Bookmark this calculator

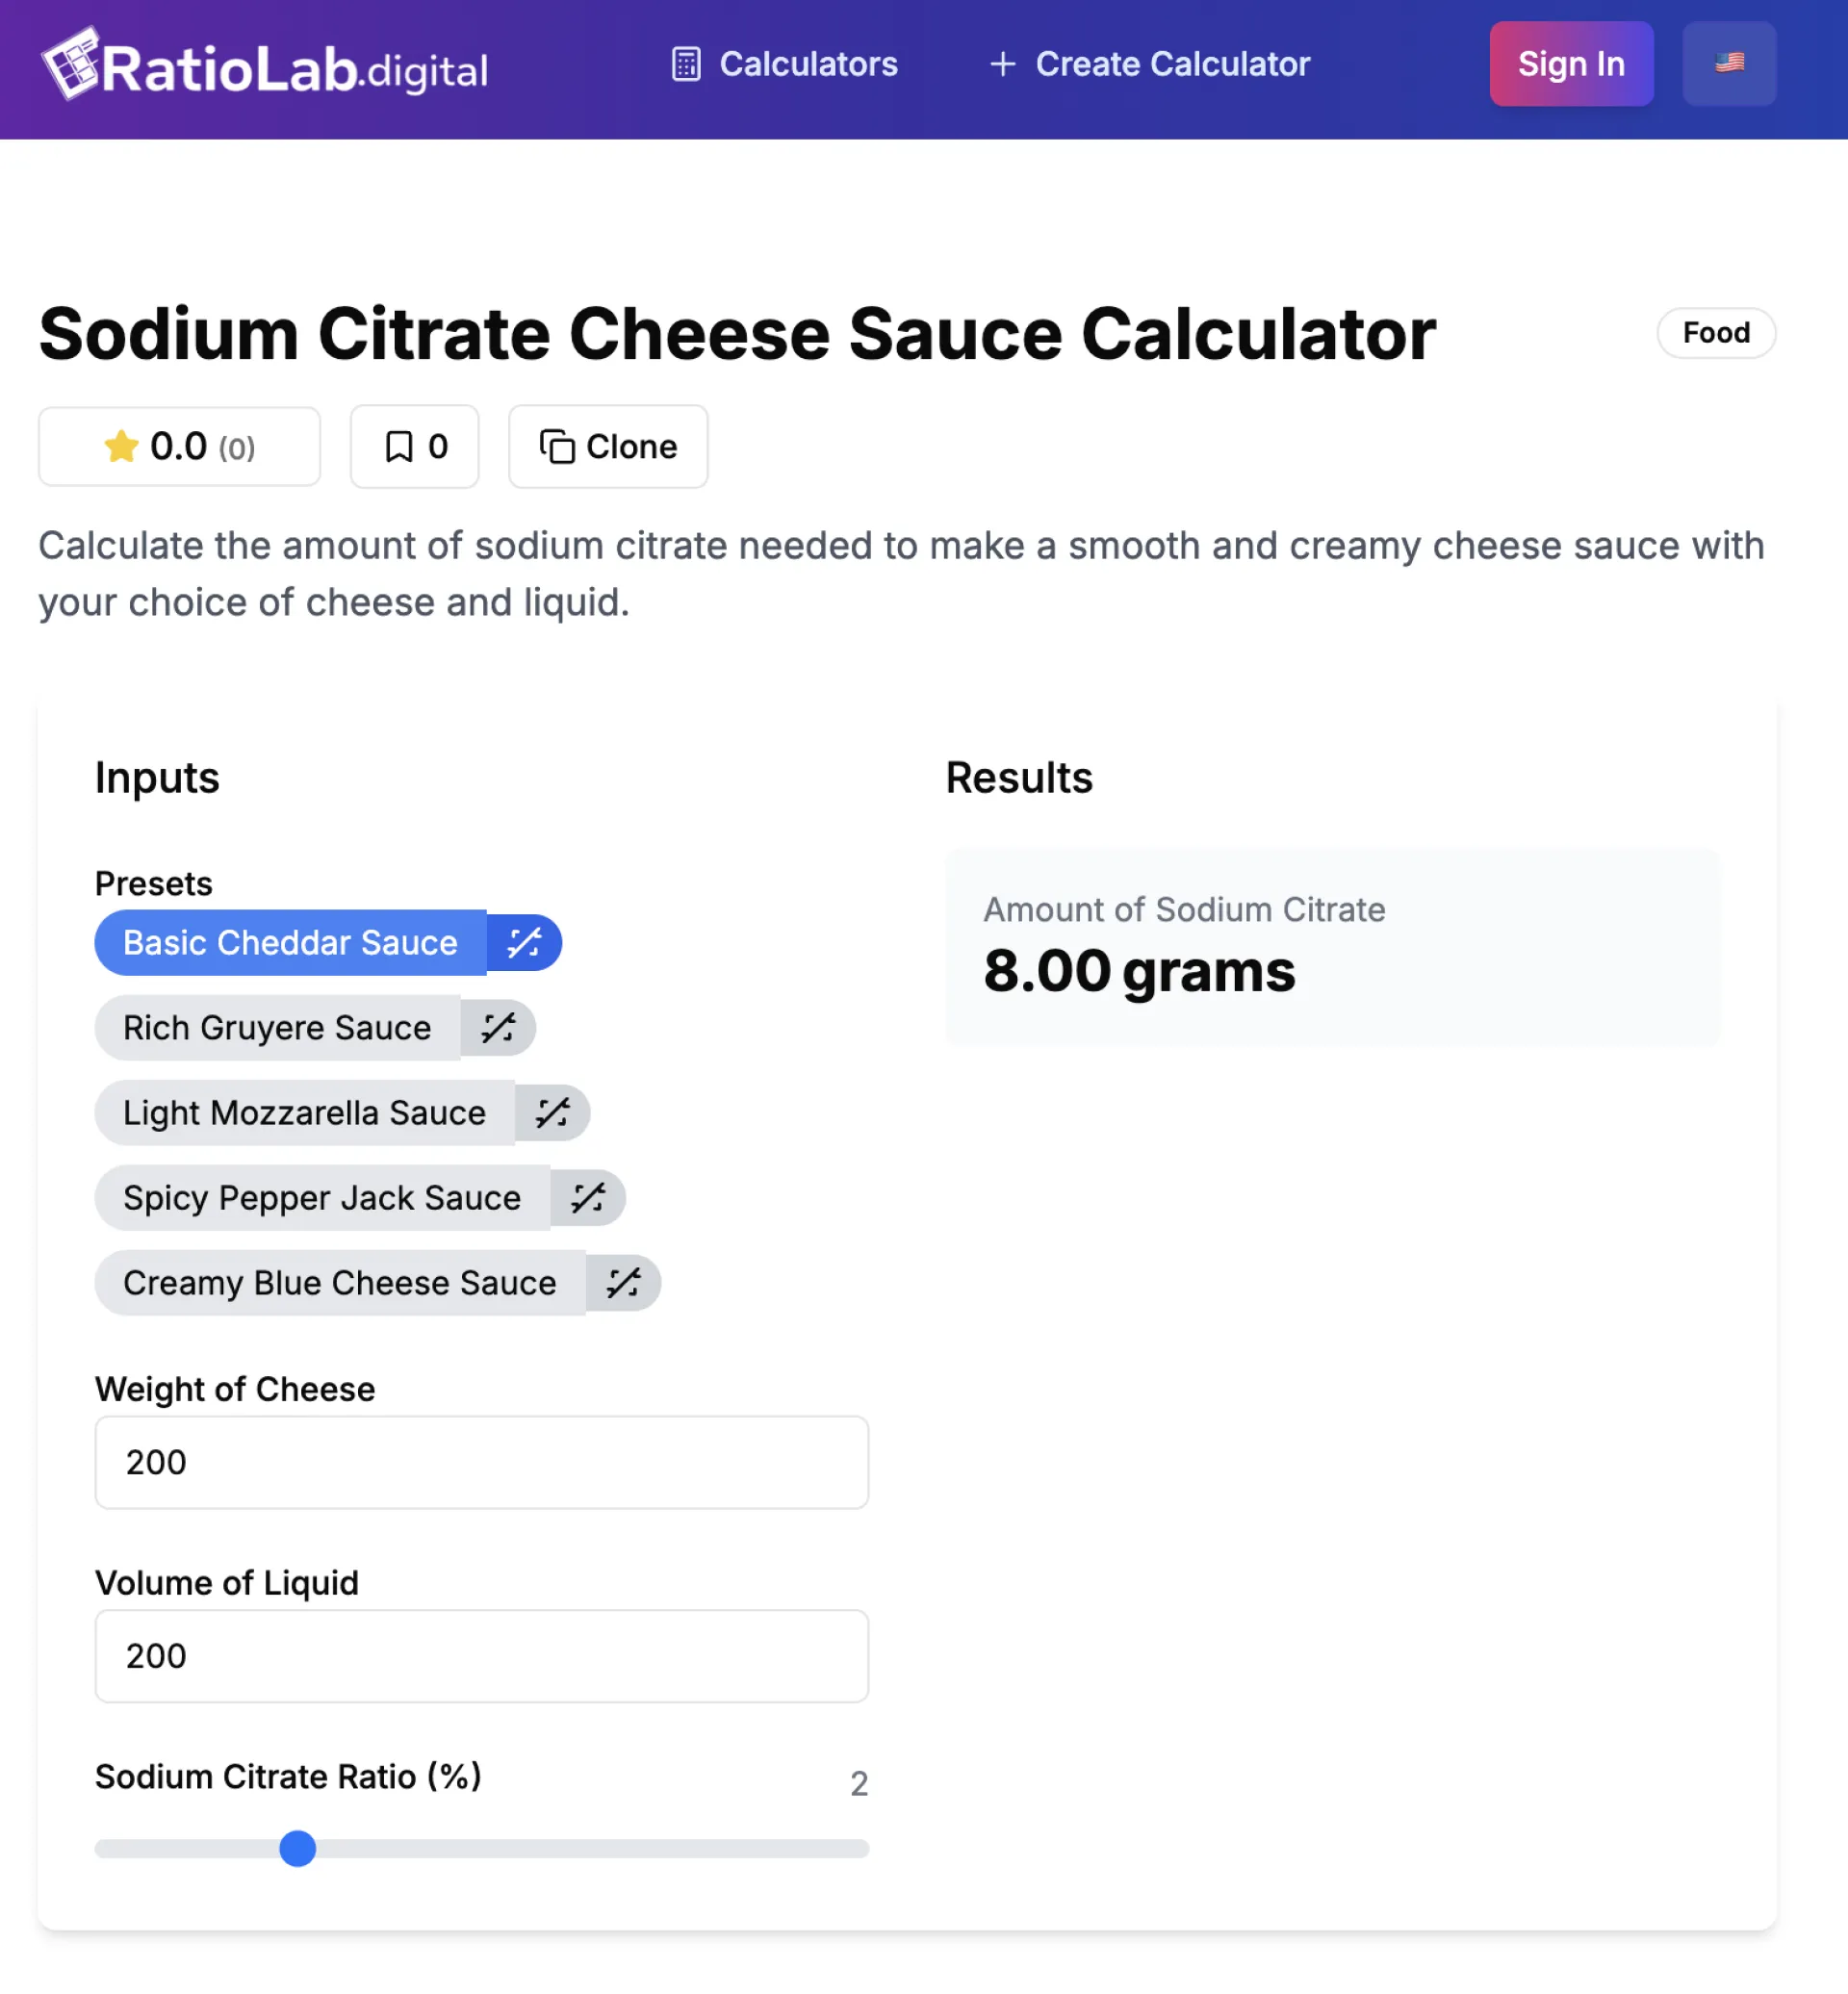(414, 446)
